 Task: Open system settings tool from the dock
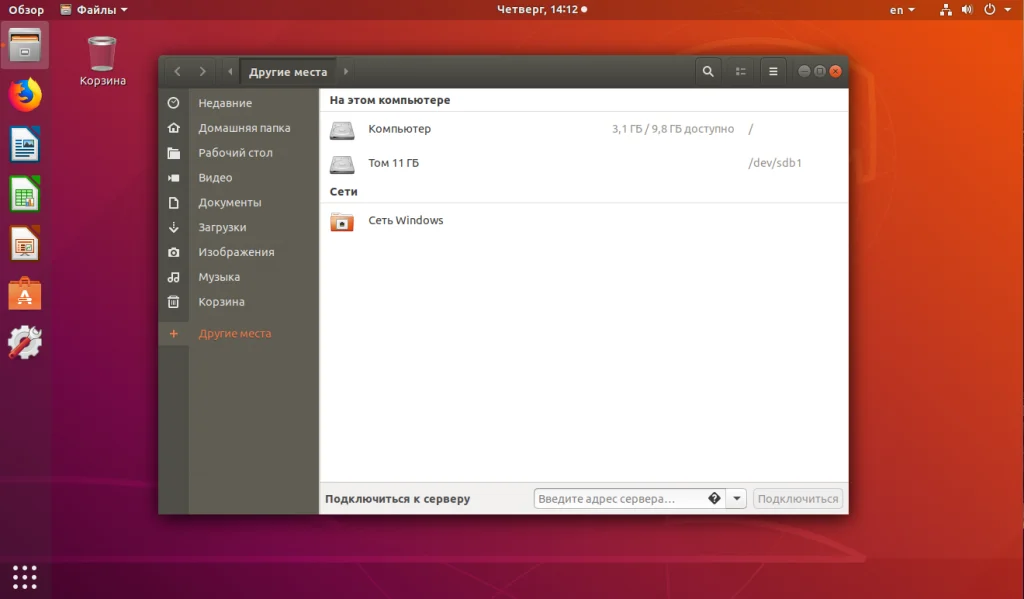(25, 342)
